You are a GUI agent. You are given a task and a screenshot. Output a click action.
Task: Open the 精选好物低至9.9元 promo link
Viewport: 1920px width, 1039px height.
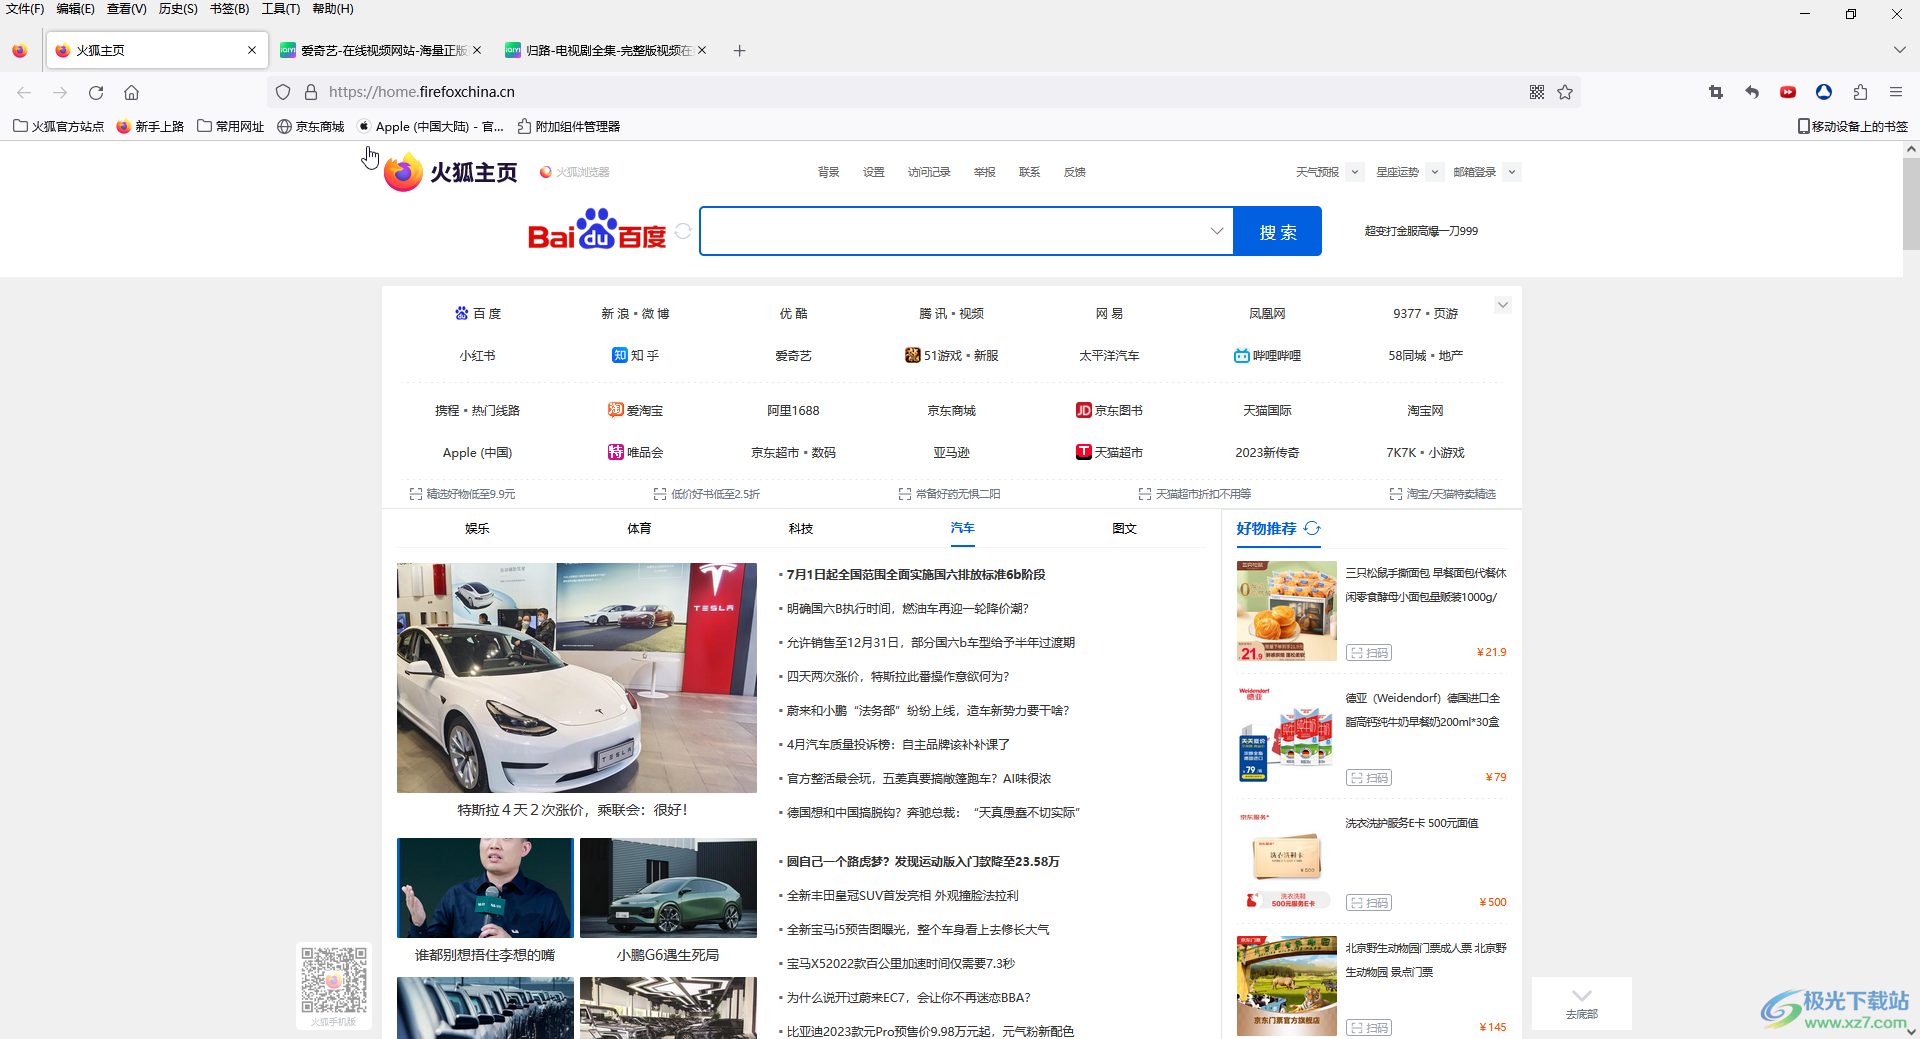click(462, 494)
